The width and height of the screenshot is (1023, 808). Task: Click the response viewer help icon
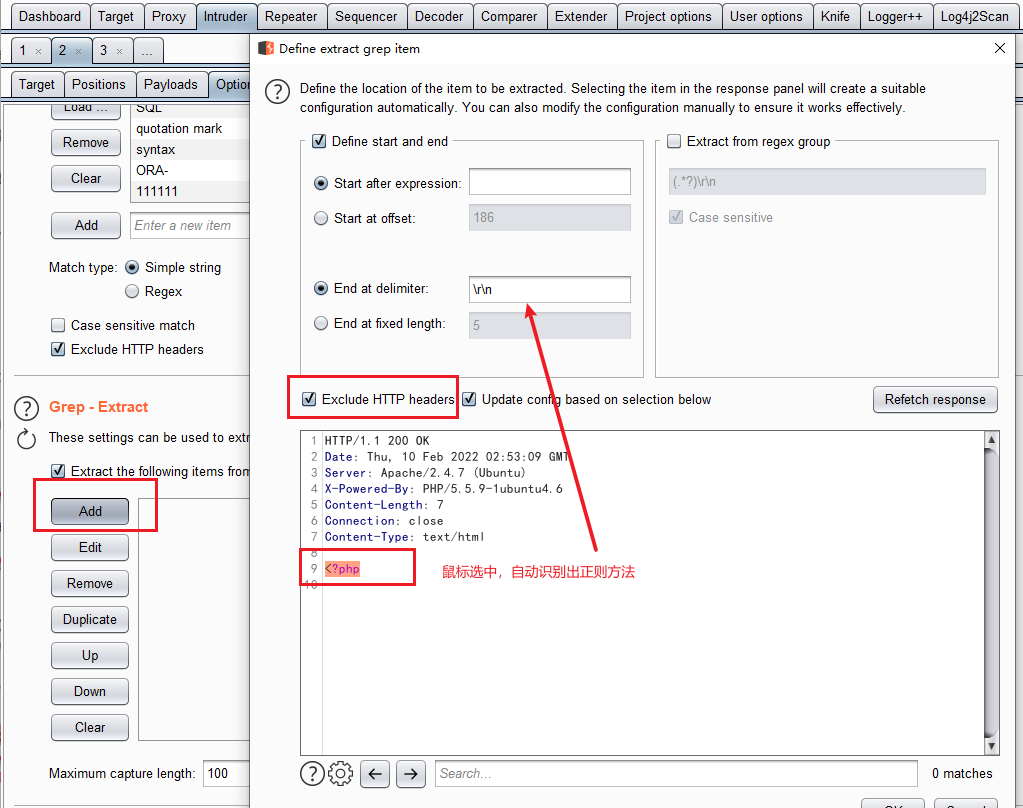(x=313, y=773)
